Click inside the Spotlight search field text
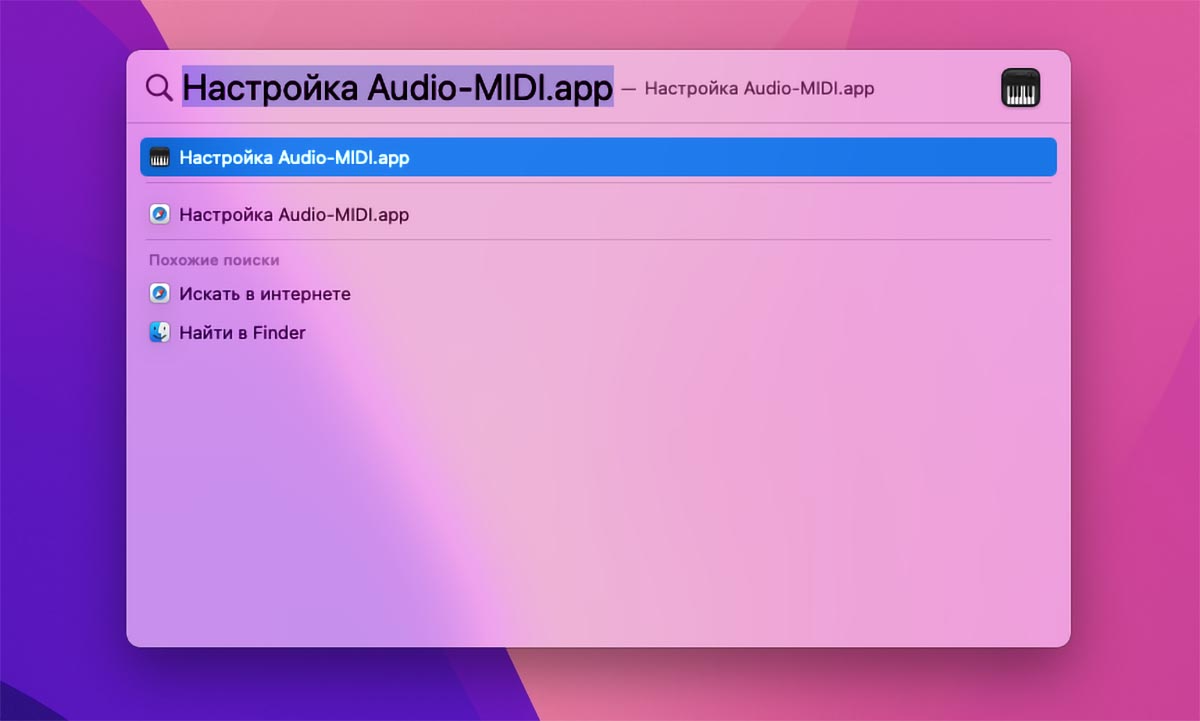Image resolution: width=1200 pixels, height=721 pixels. click(397, 88)
